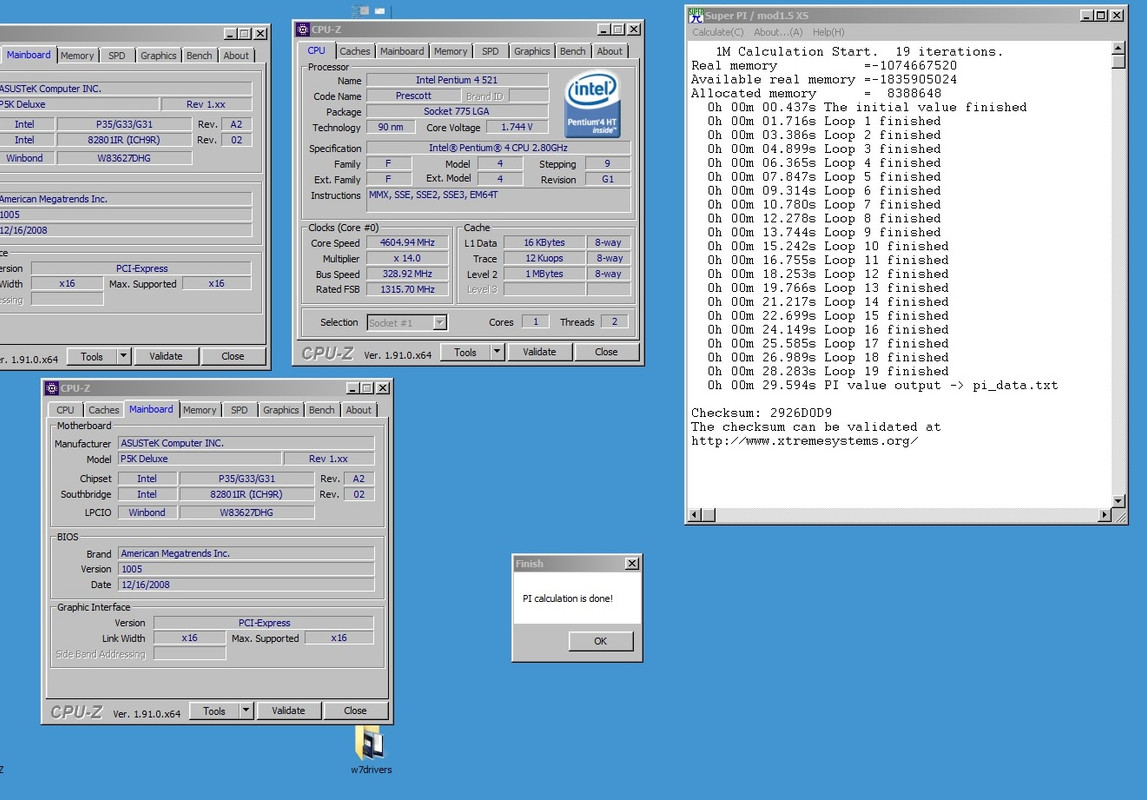Open About menu in Super PI
1147x800 pixels.
(x=778, y=32)
